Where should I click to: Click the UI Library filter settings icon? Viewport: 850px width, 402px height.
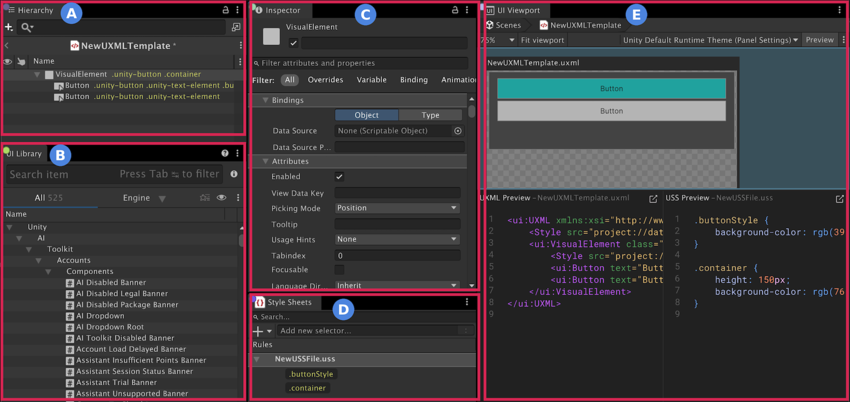point(205,198)
